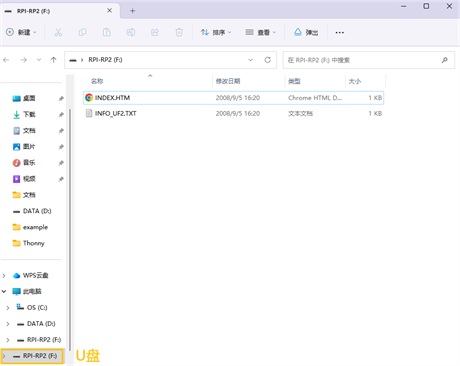Go back with the left arrow
This screenshot has height=366, width=460.
(x=6, y=60)
